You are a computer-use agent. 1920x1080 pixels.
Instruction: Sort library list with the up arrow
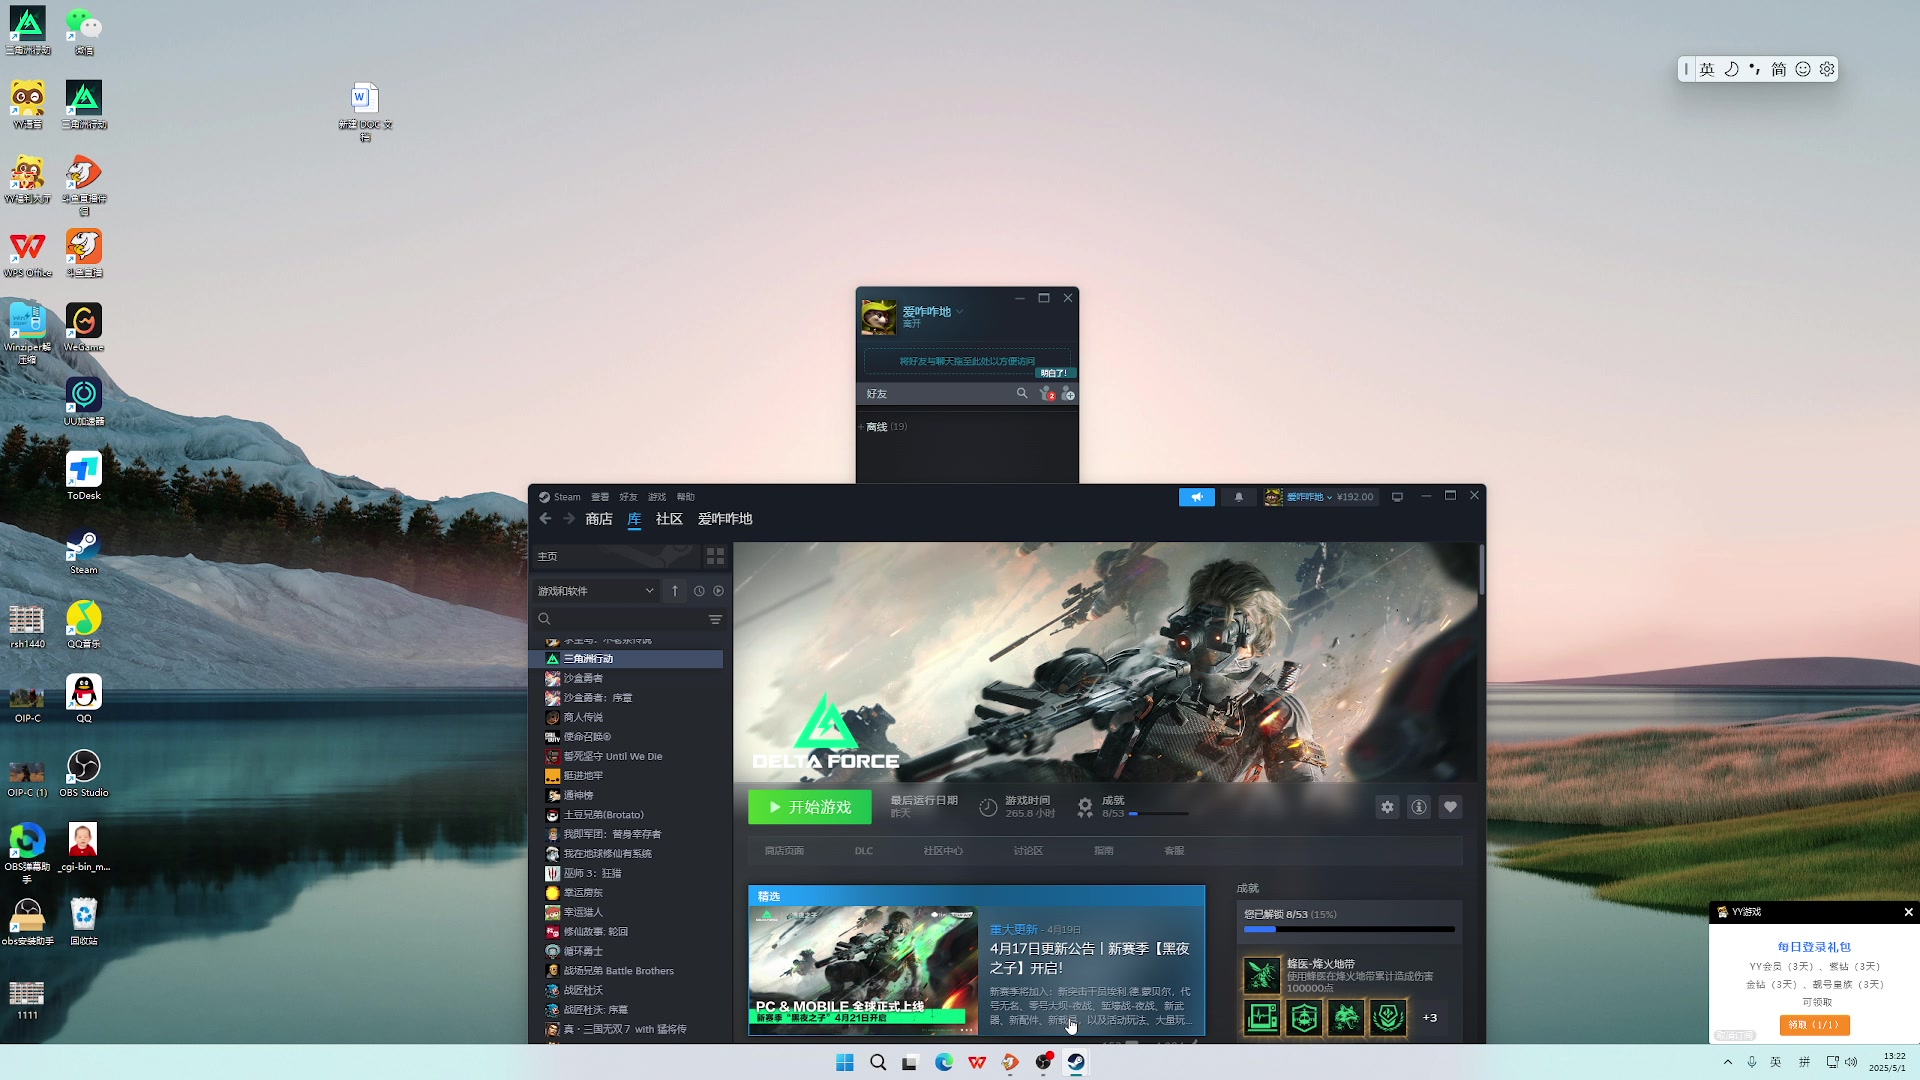(675, 591)
